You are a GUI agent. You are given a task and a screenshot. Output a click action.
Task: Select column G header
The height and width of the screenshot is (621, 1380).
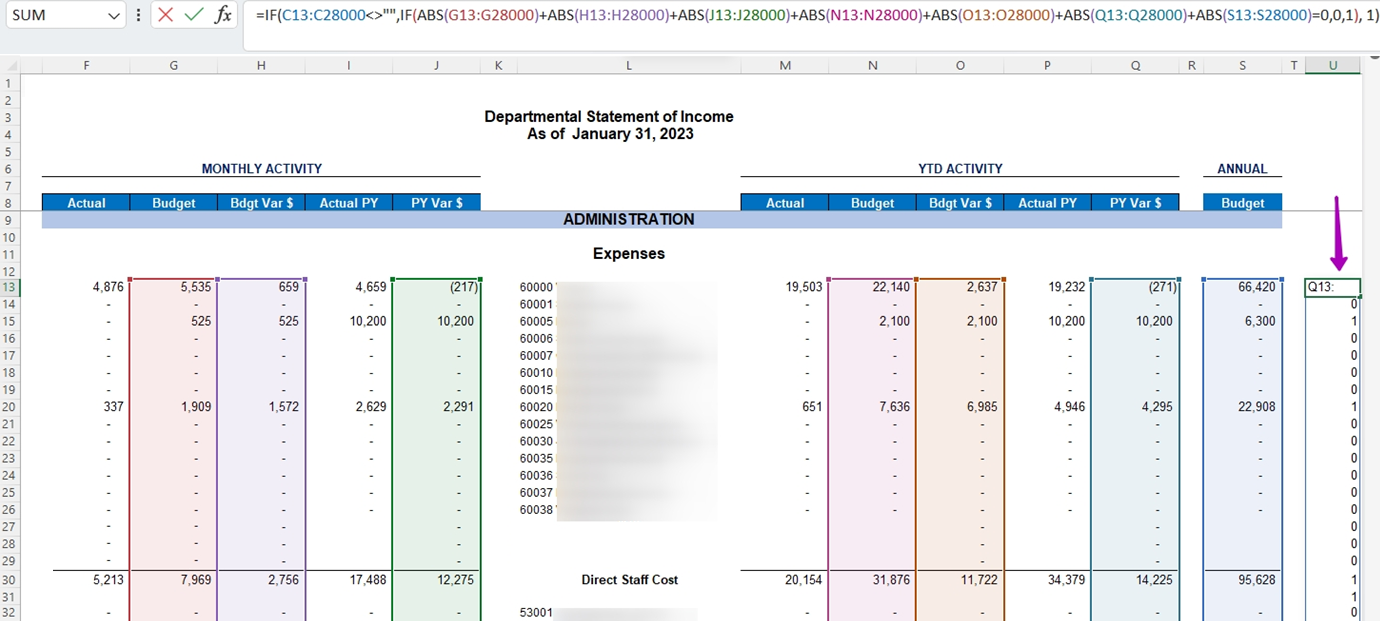(174, 66)
